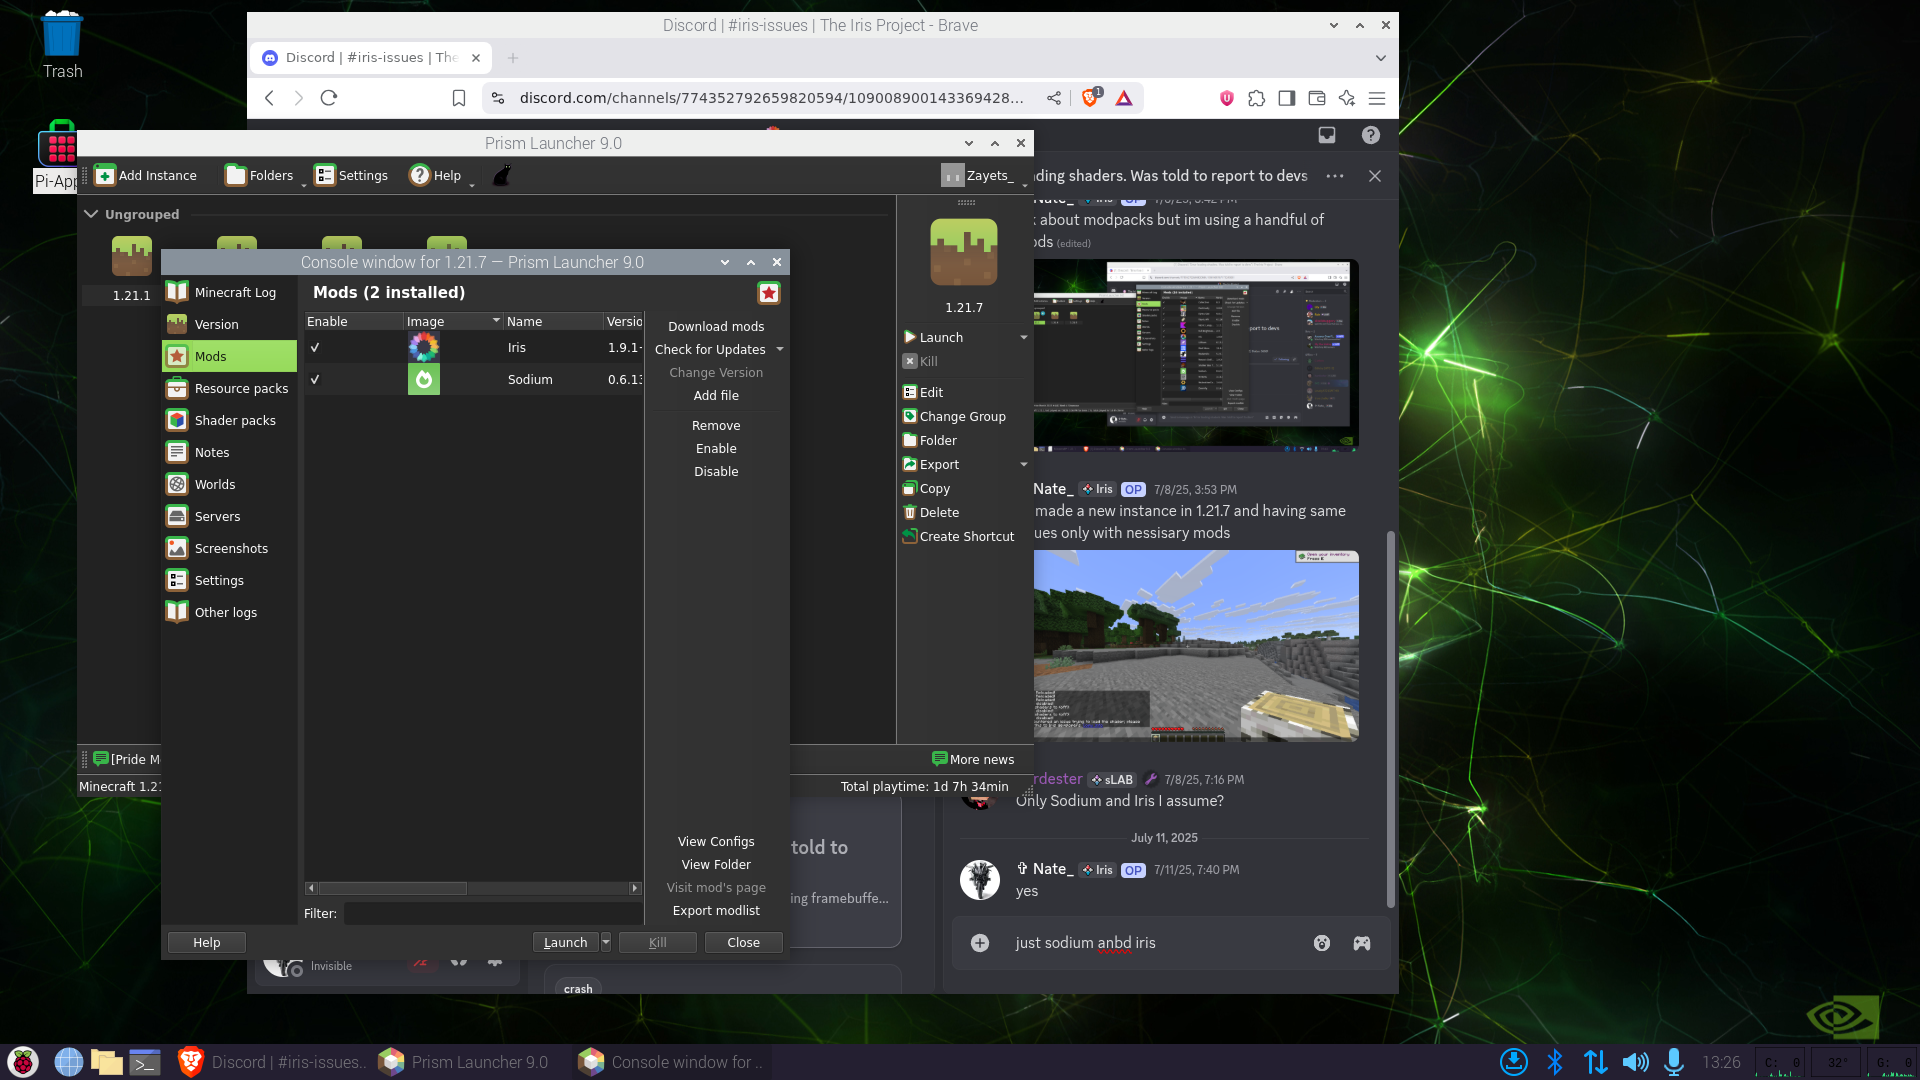Image resolution: width=1920 pixels, height=1080 pixels.
Task: Open the Screenshots page
Action: pyautogui.click(x=230, y=548)
